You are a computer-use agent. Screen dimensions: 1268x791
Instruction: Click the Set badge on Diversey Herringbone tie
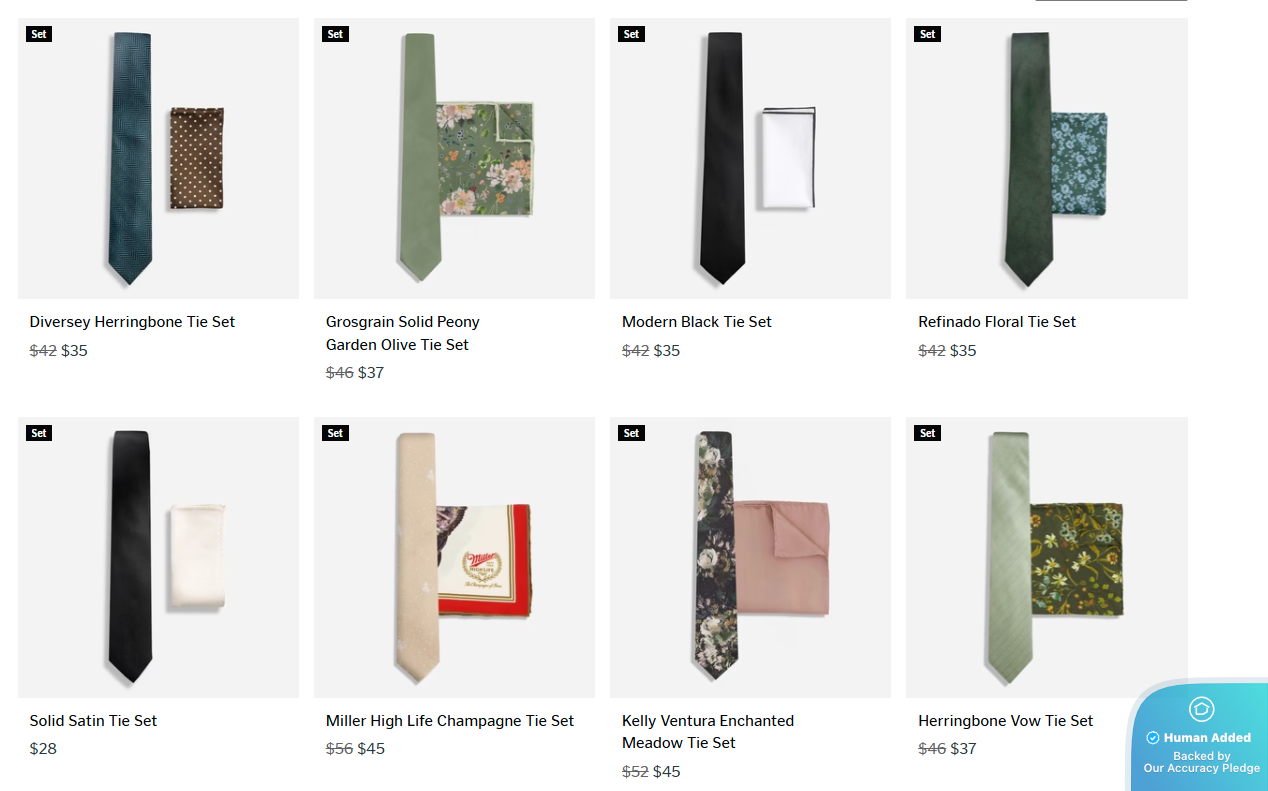click(x=39, y=34)
